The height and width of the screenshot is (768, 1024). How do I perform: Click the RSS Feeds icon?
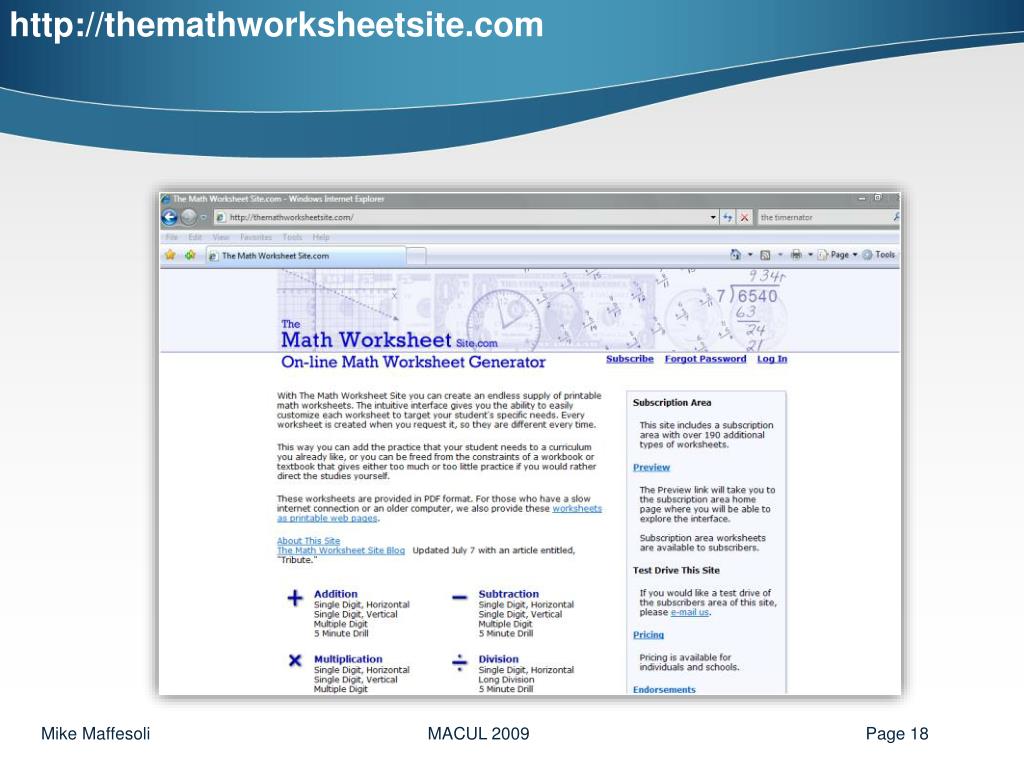pos(765,255)
